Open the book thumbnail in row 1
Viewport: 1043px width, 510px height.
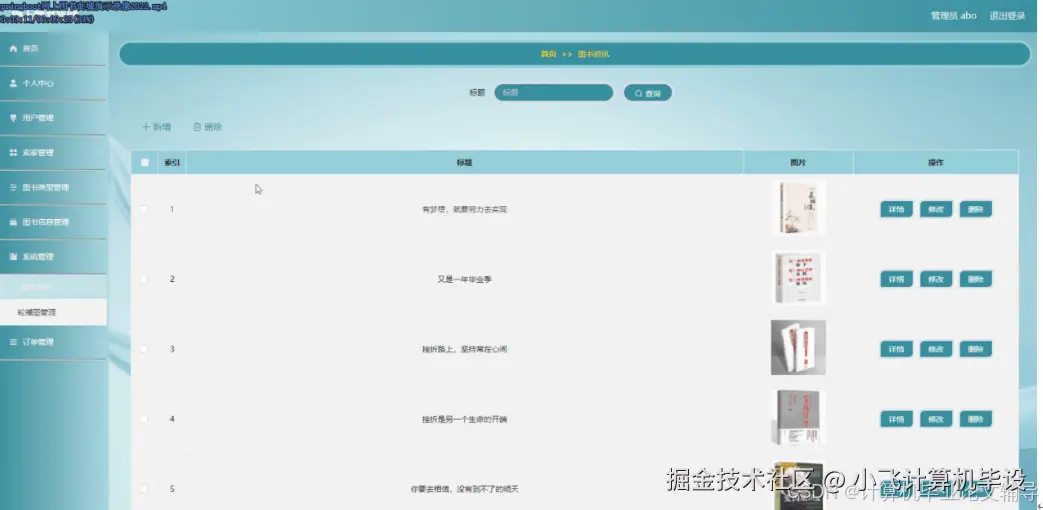pyautogui.click(x=798, y=207)
